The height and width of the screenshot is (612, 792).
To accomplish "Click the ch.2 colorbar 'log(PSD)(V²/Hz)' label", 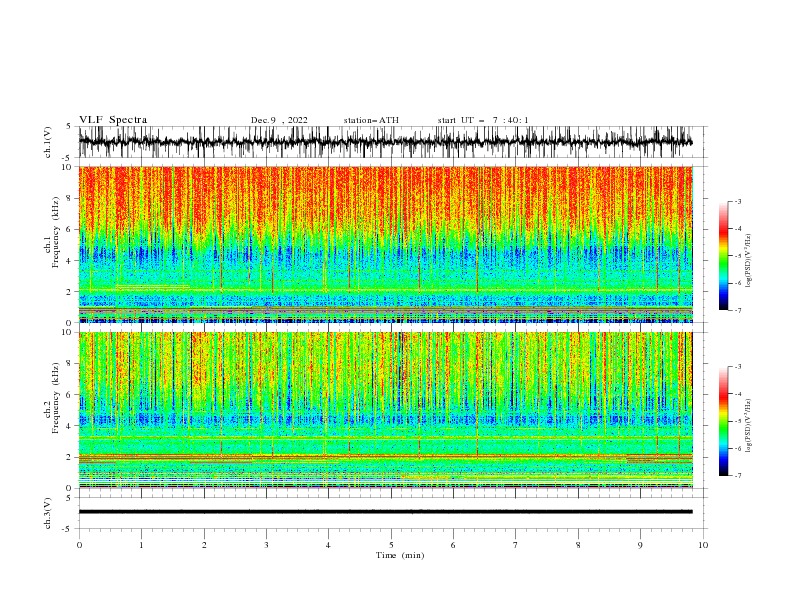I will pos(749,426).
